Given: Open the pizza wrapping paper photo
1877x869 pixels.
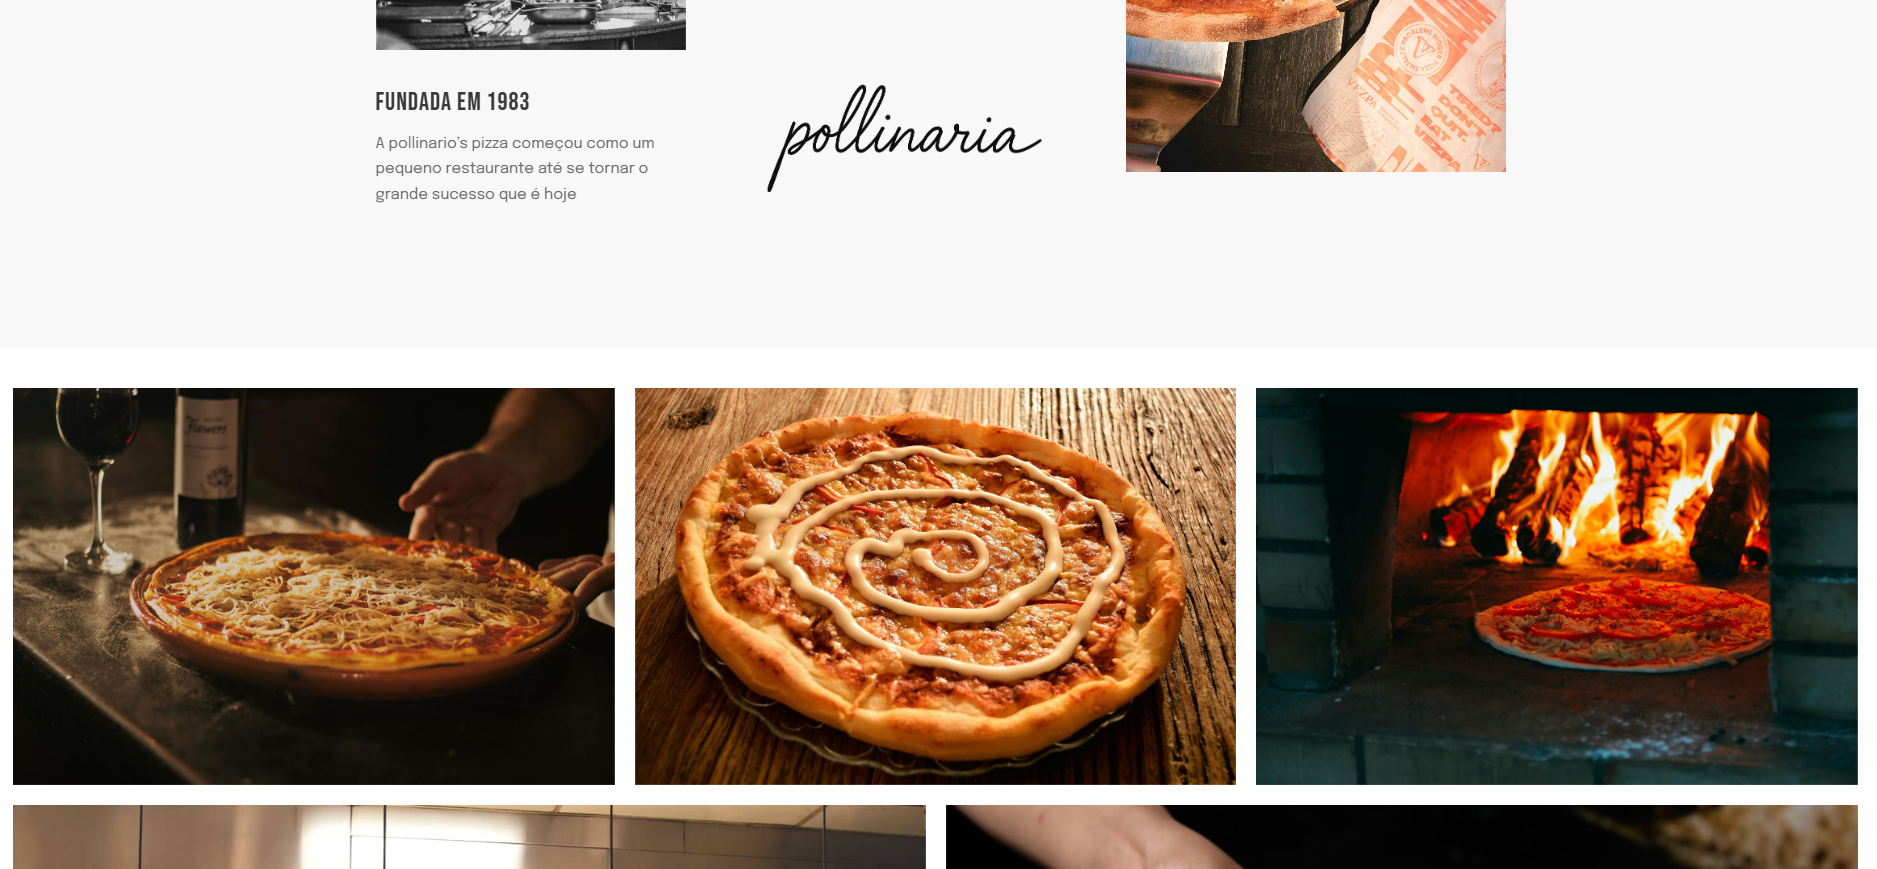Looking at the screenshot, I should (x=1315, y=85).
